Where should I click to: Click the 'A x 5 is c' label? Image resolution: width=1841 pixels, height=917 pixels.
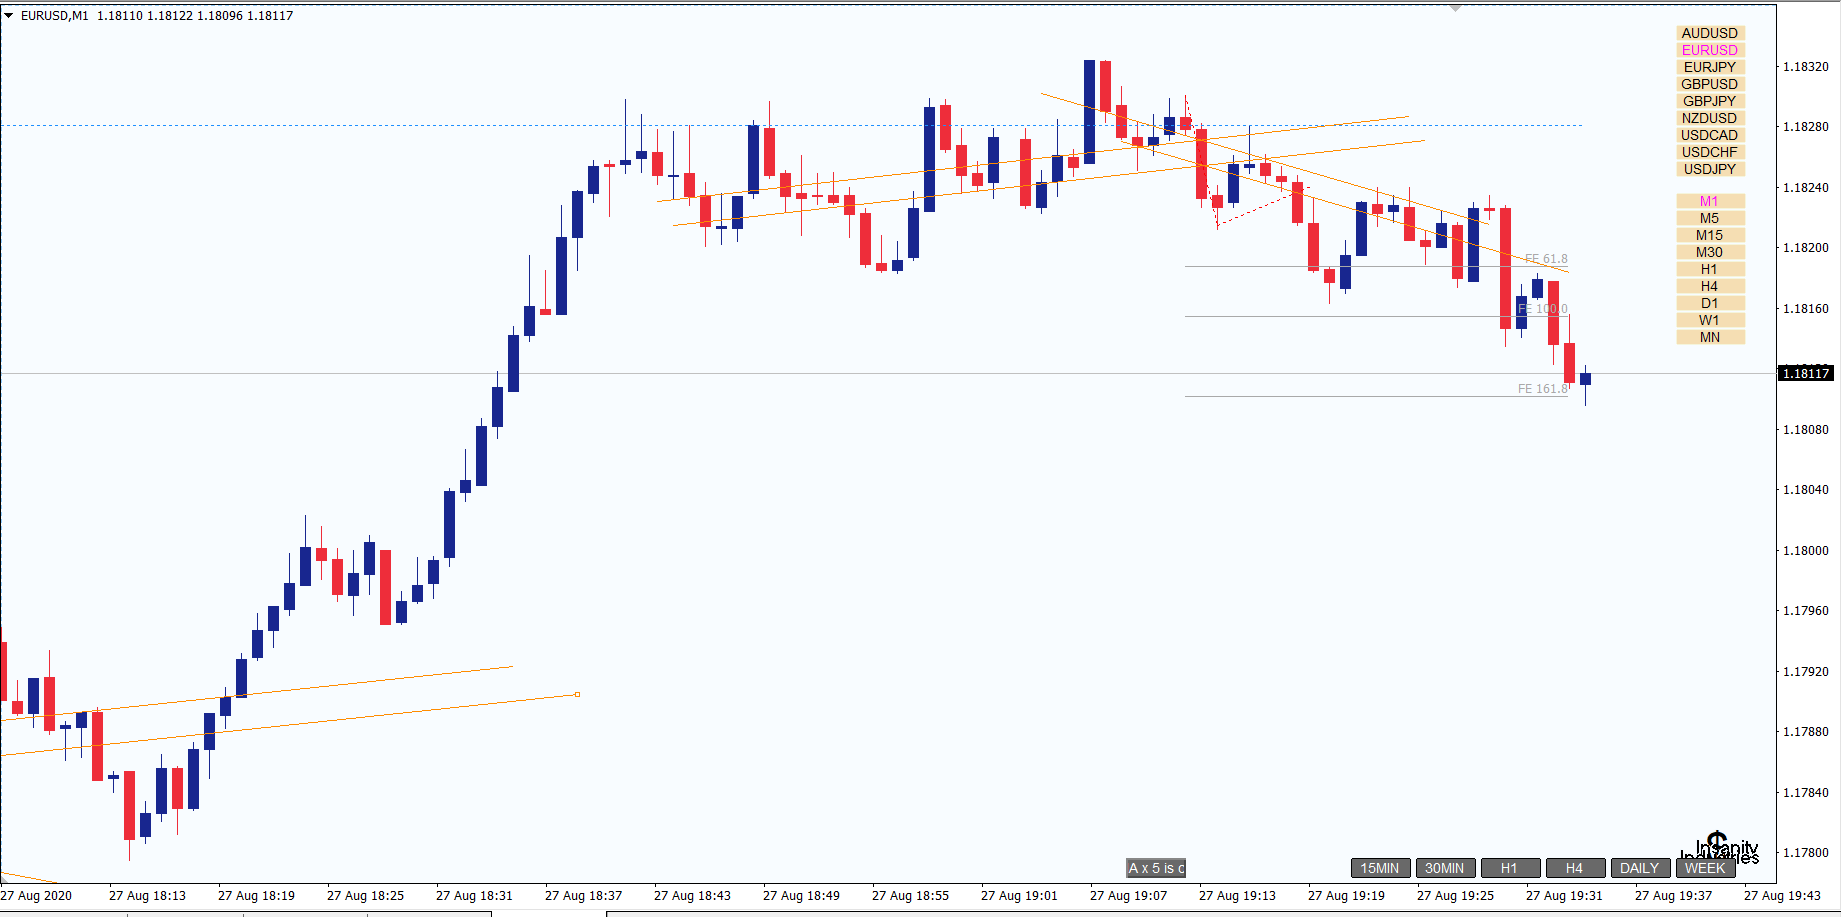1156,868
